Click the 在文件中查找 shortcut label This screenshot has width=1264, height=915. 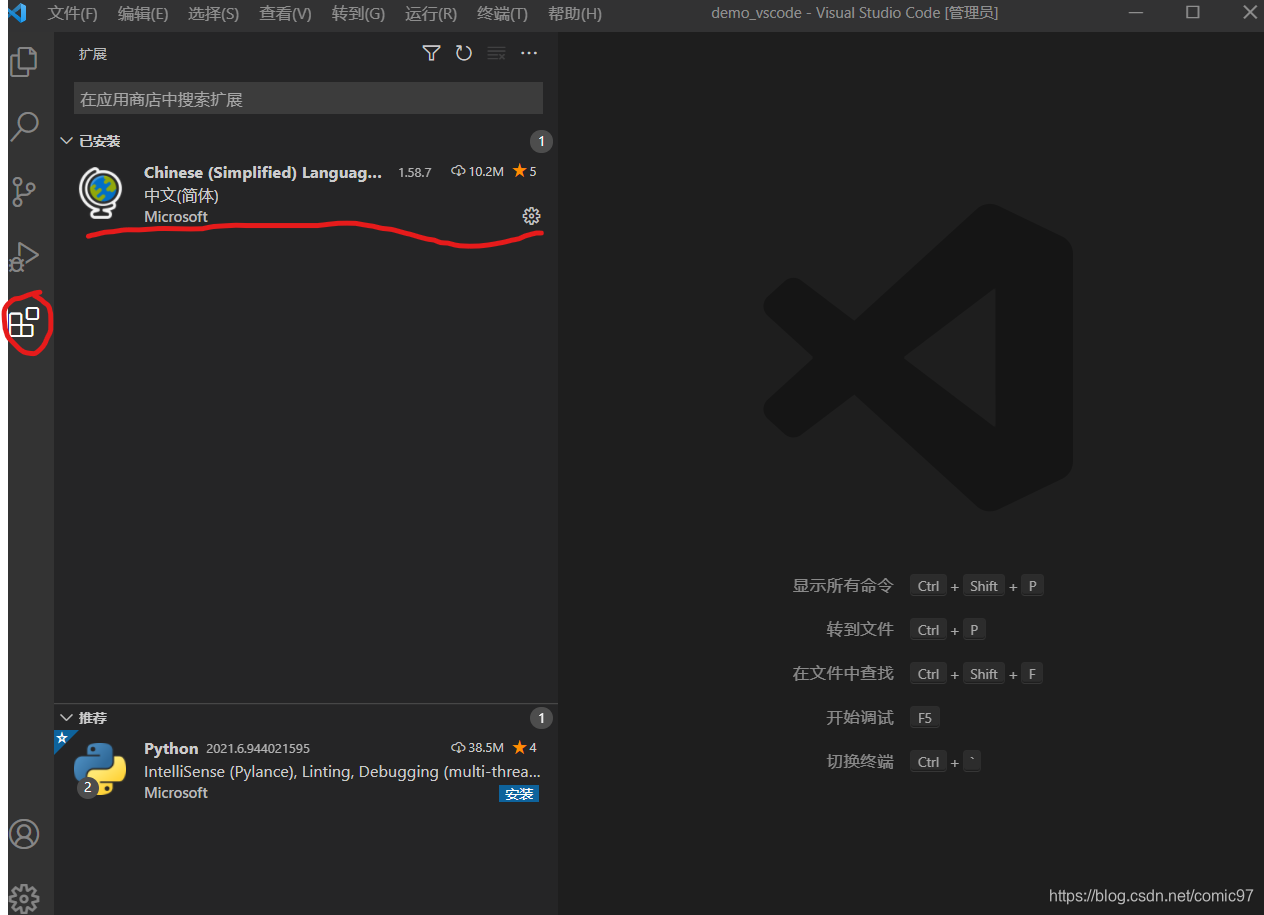(843, 674)
